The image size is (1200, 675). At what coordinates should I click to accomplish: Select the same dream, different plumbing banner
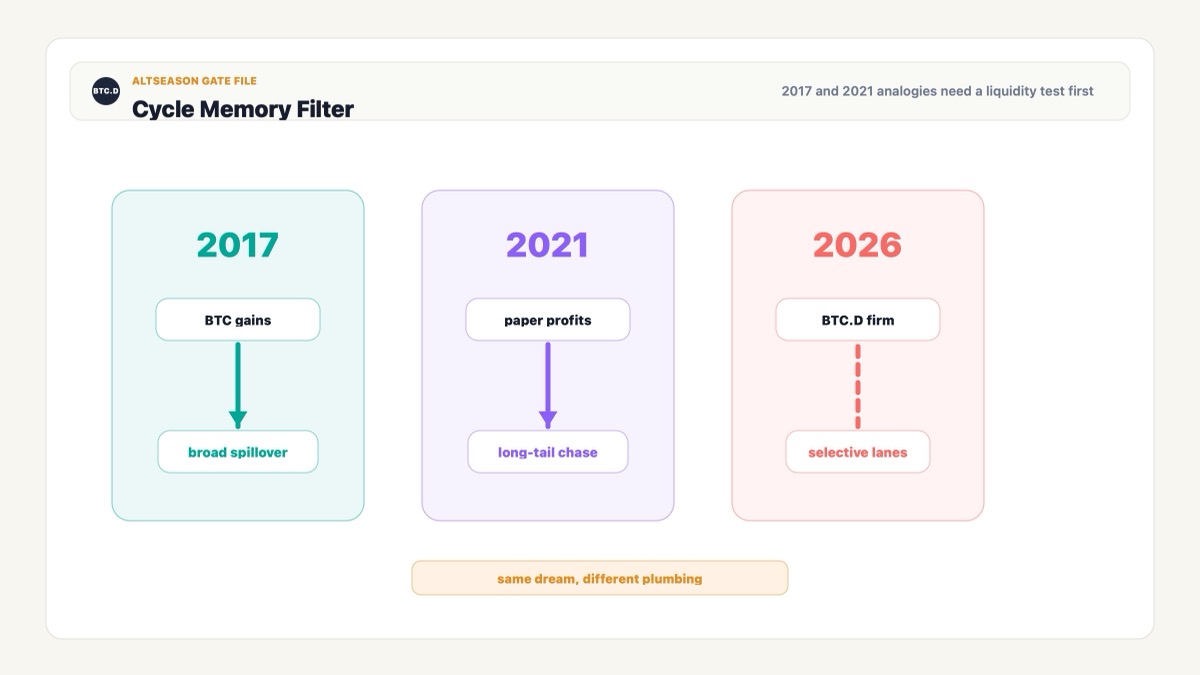point(600,578)
